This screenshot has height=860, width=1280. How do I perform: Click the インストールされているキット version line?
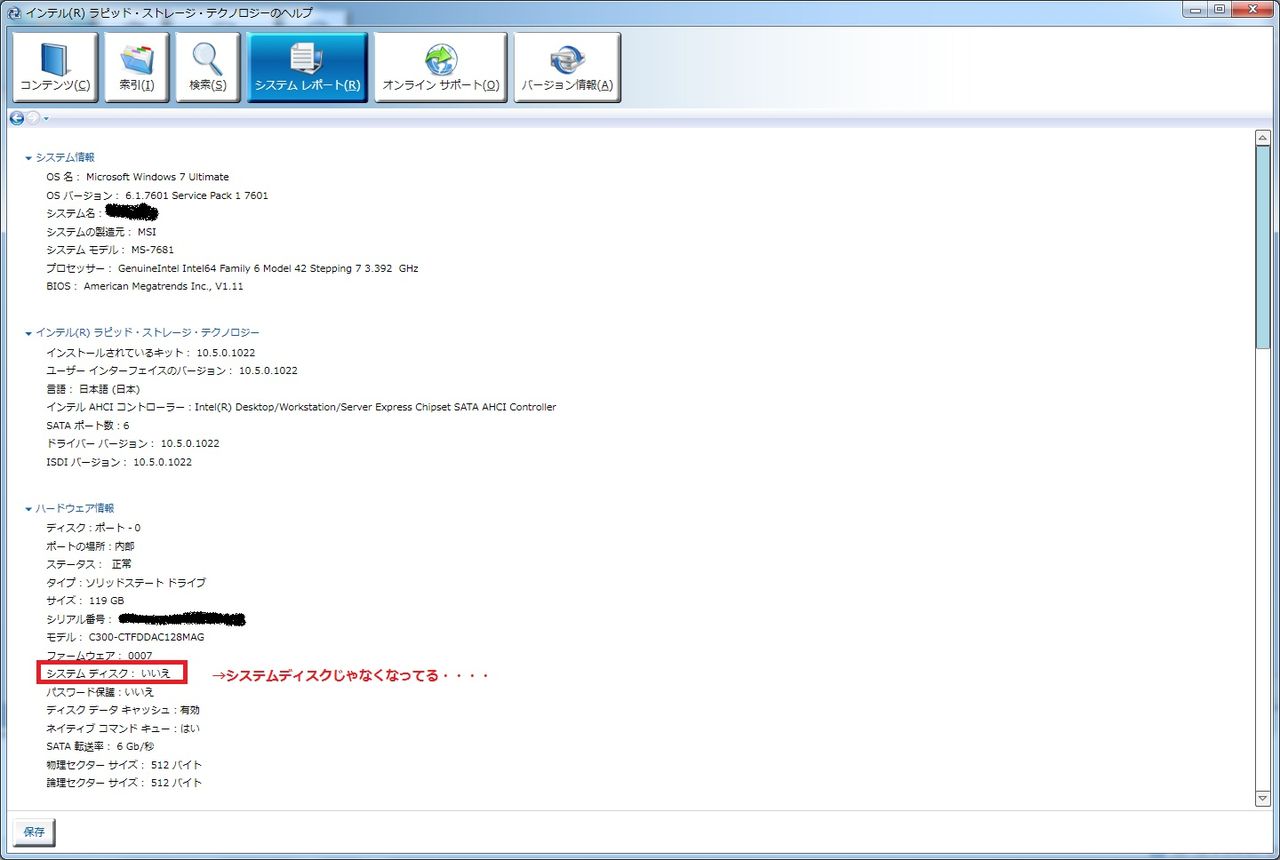pyautogui.click(x=150, y=353)
